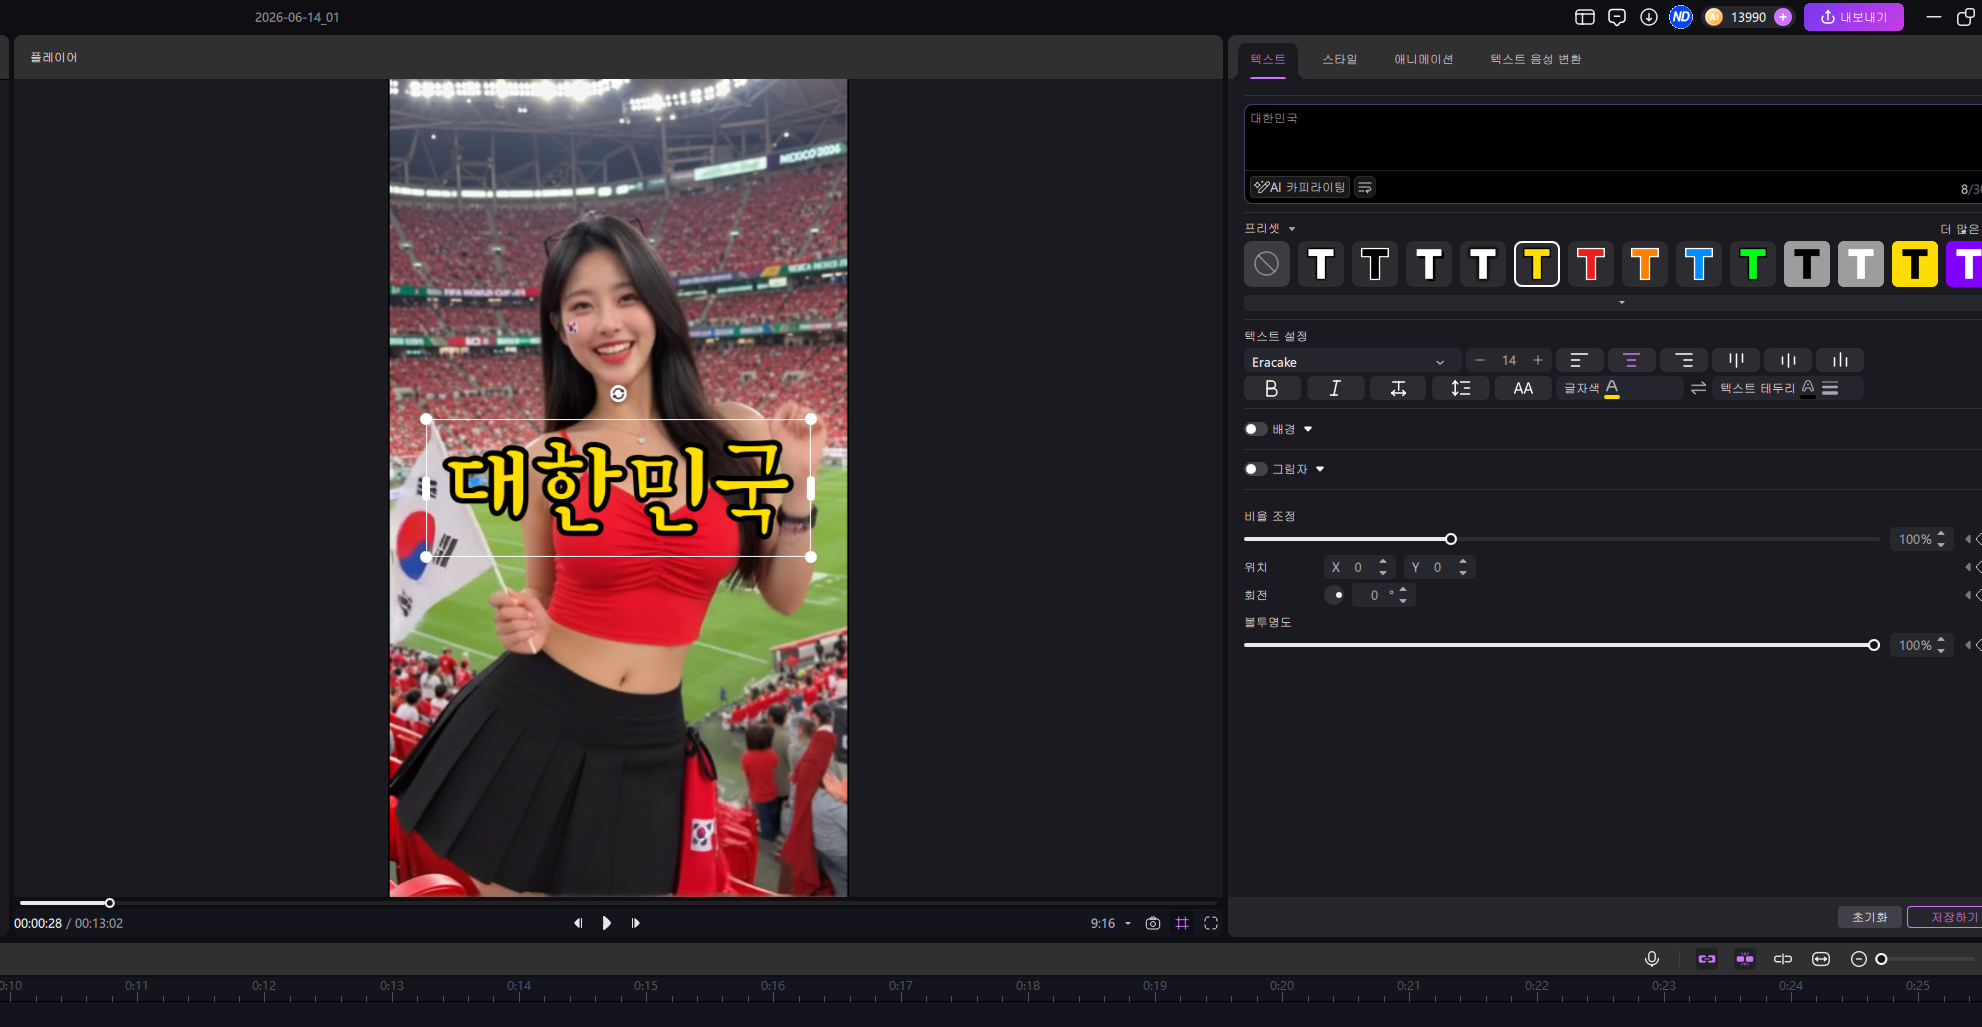This screenshot has height=1027, width=1982.
Task: Click the text wrap icon beside AI 카피라이팅
Action: pyautogui.click(x=1365, y=187)
